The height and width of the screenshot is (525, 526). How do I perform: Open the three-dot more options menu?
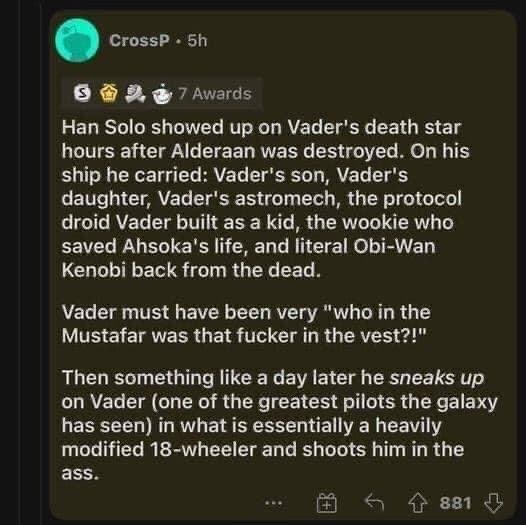274,503
